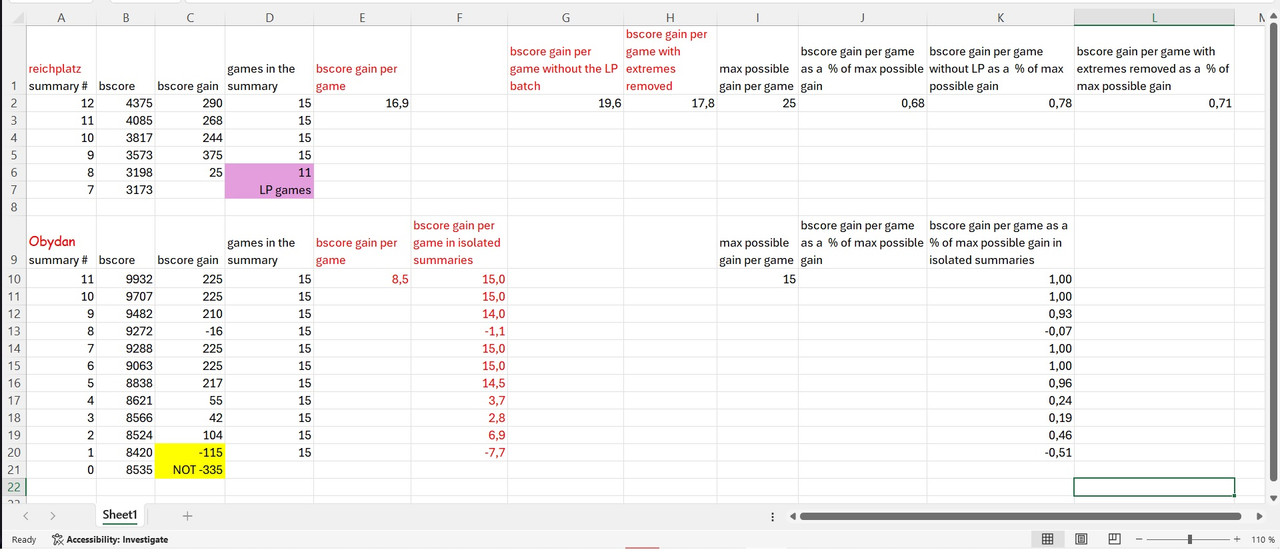Select column H header
Image resolution: width=1280 pixels, height=552 pixels.
pos(670,17)
